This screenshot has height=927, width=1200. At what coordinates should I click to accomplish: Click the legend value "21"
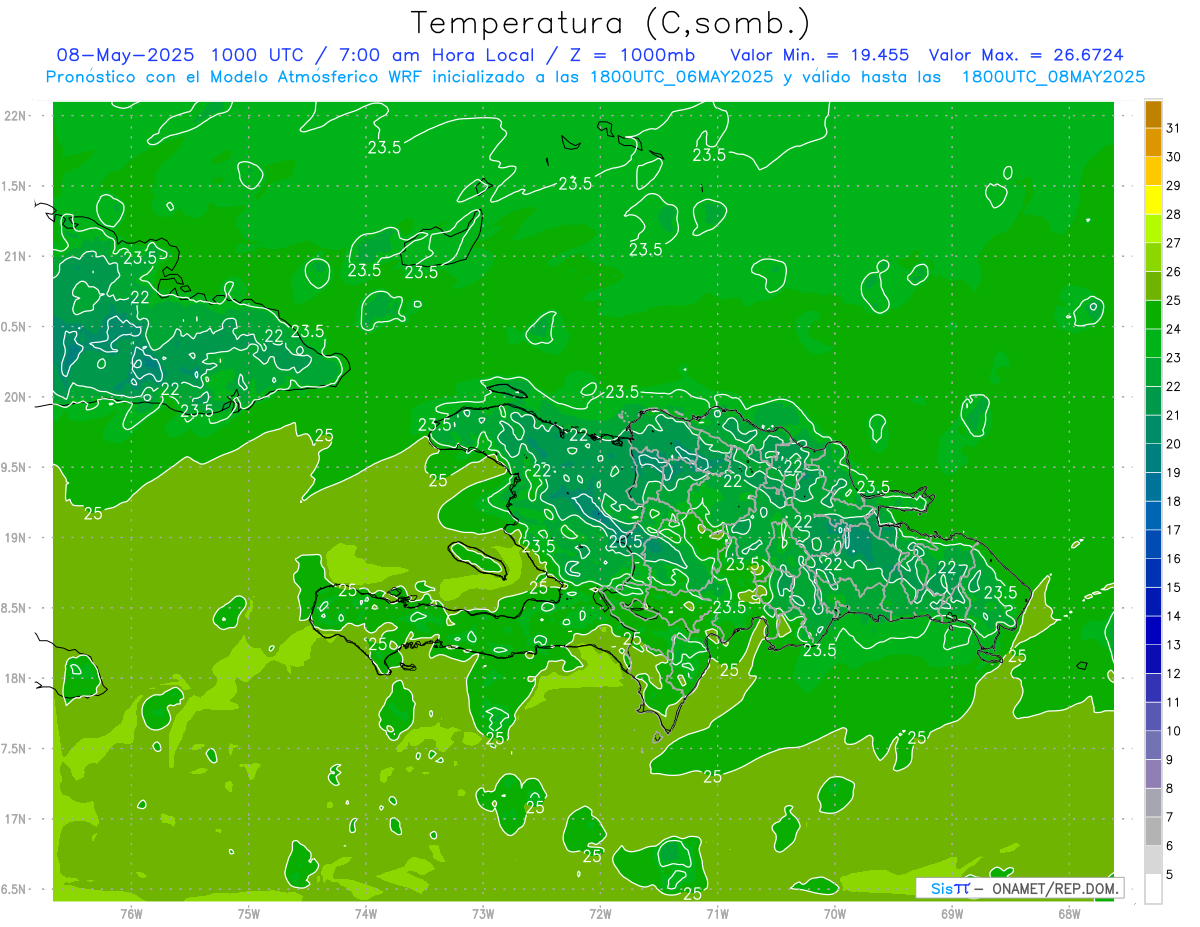click(x=1174, y=415)
